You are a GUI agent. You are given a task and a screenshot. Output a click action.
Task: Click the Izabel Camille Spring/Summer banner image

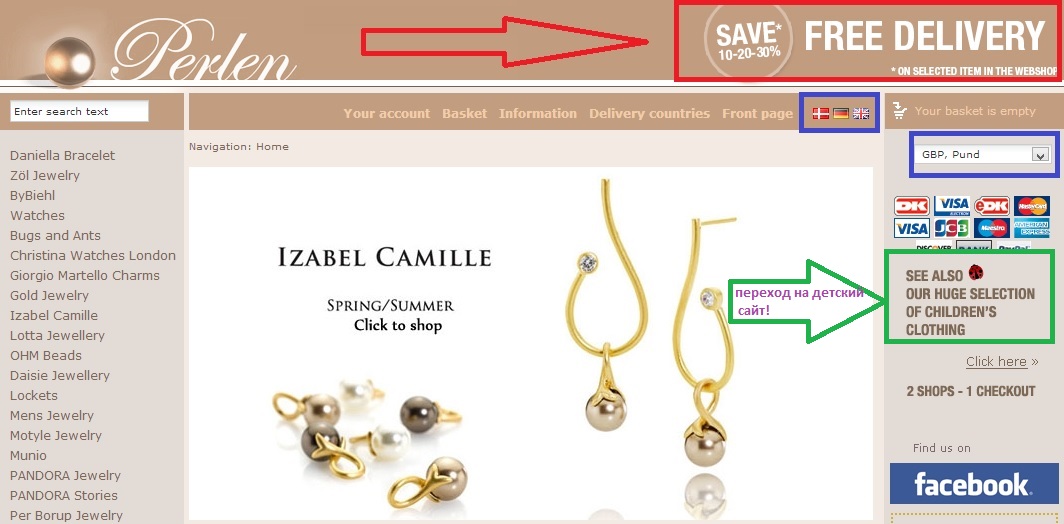click(x=531, y=343)
